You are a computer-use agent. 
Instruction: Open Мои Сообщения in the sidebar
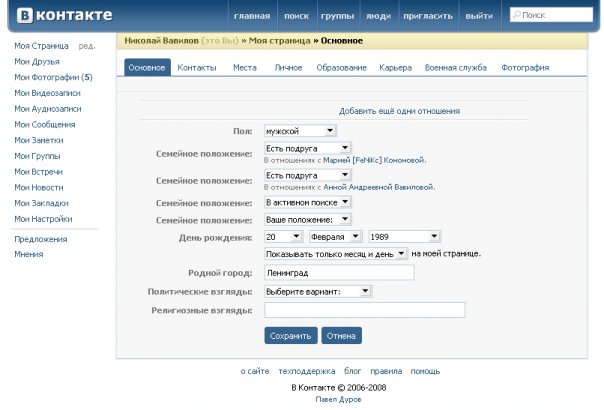[x=45, y=125]
